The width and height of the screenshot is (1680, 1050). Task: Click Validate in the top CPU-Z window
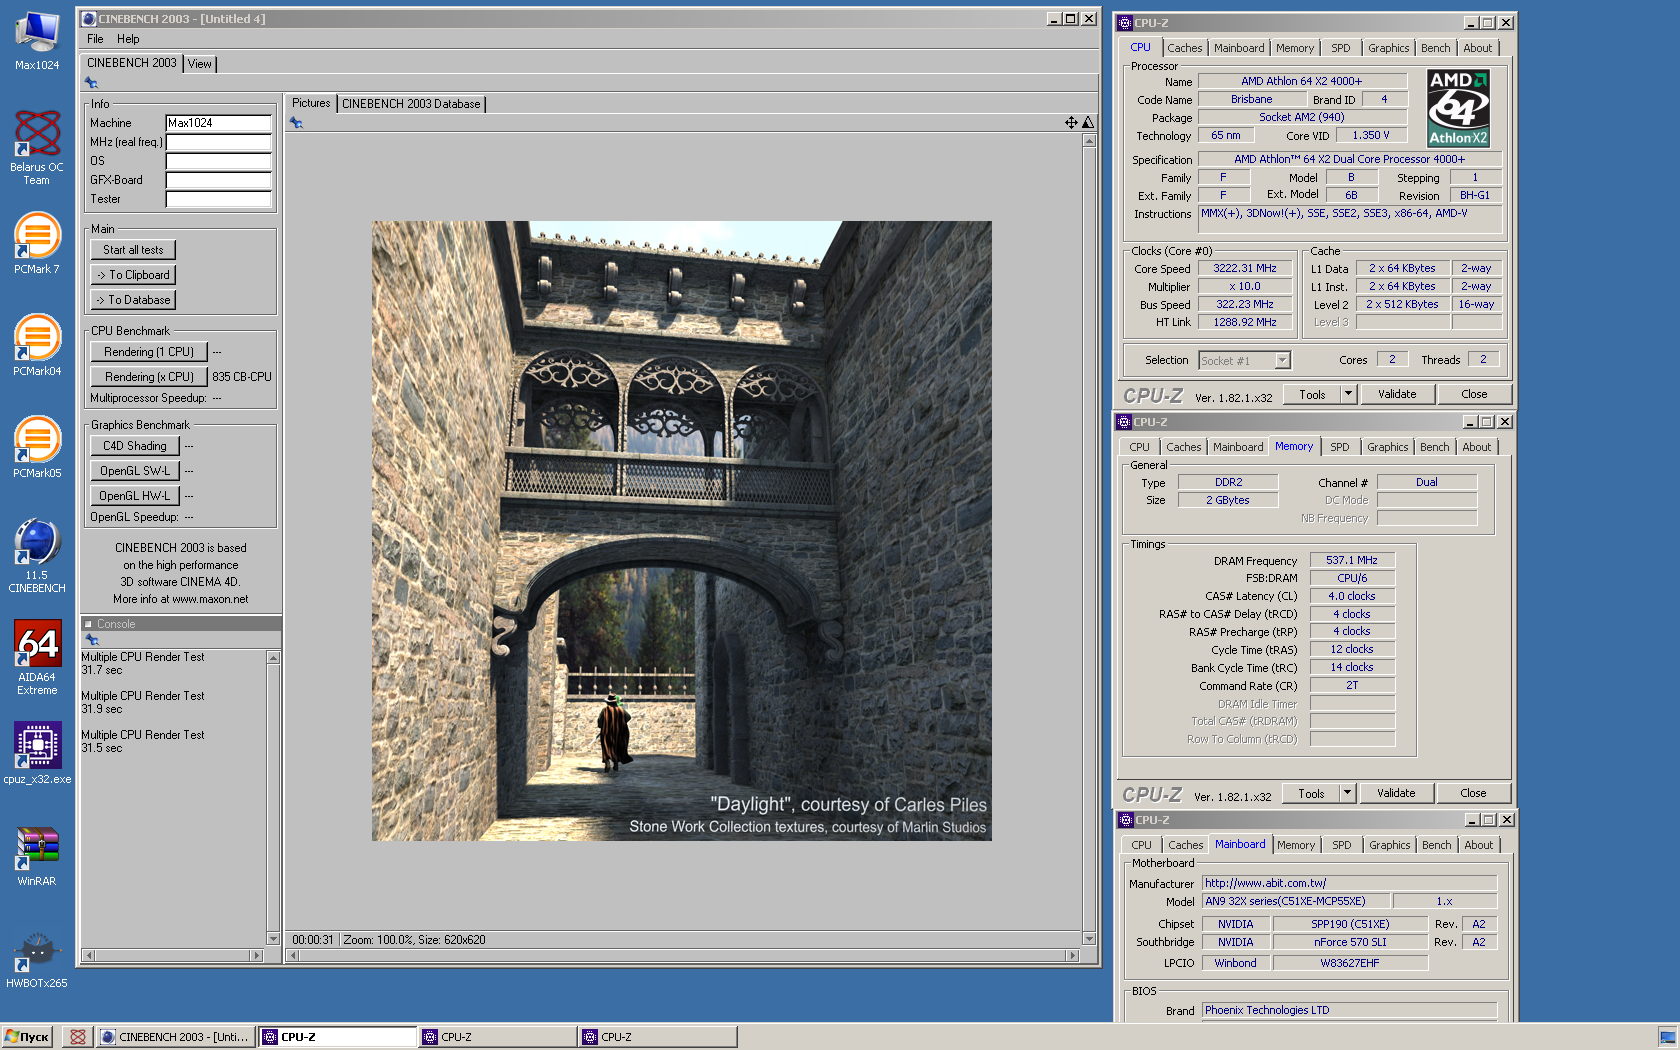point(1397,394)
